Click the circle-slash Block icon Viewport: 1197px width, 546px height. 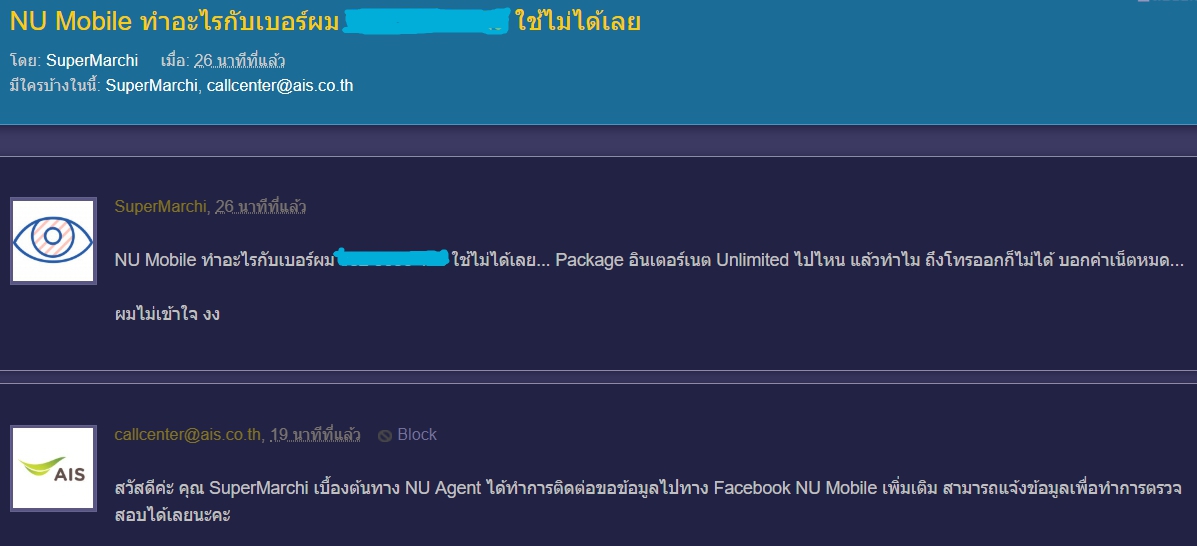[385, 435]
